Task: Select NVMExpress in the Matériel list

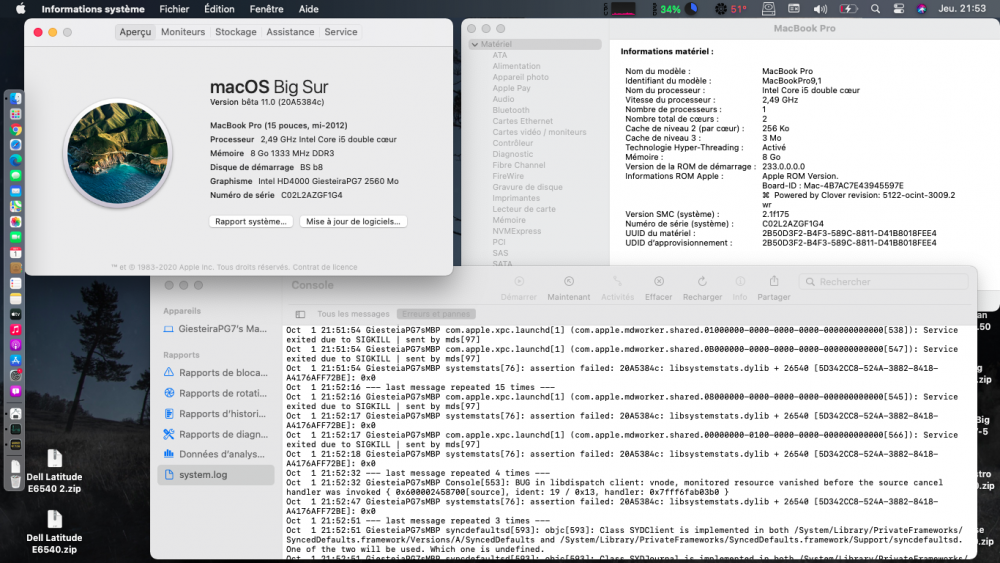Action: tap(517, 231)
